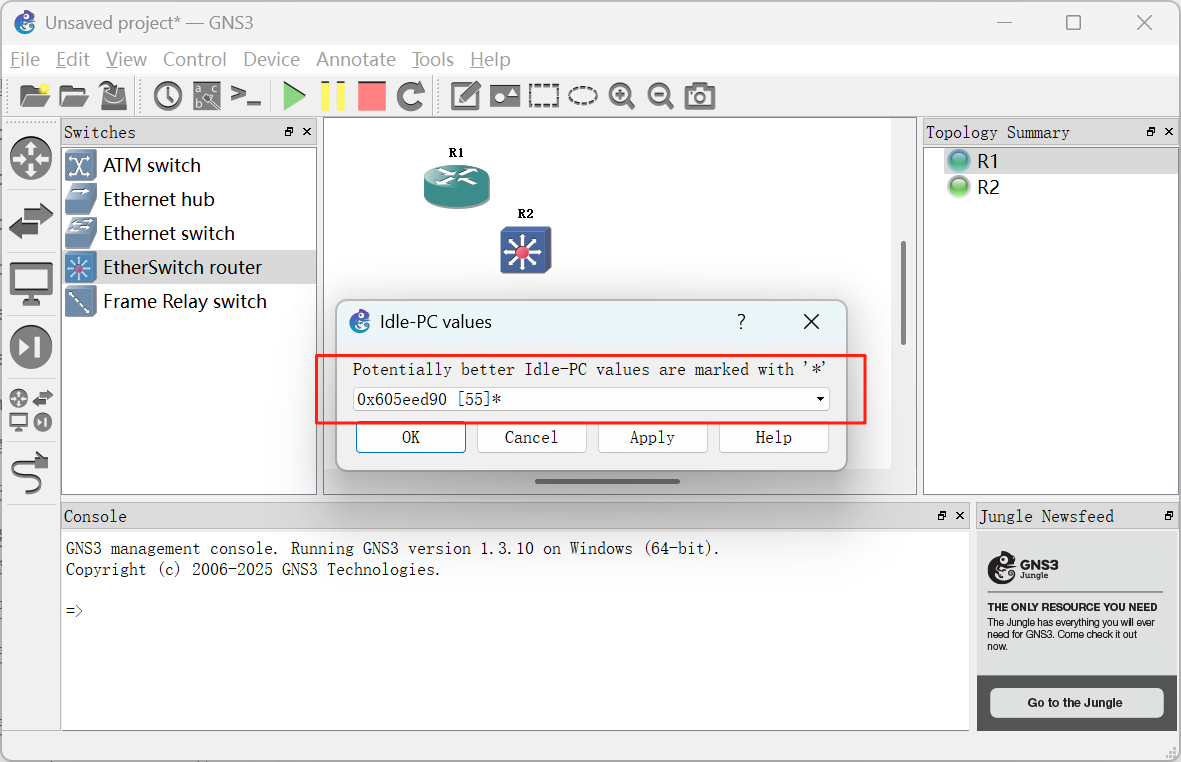Browse routers in the device sidebar

pos(31,158)
